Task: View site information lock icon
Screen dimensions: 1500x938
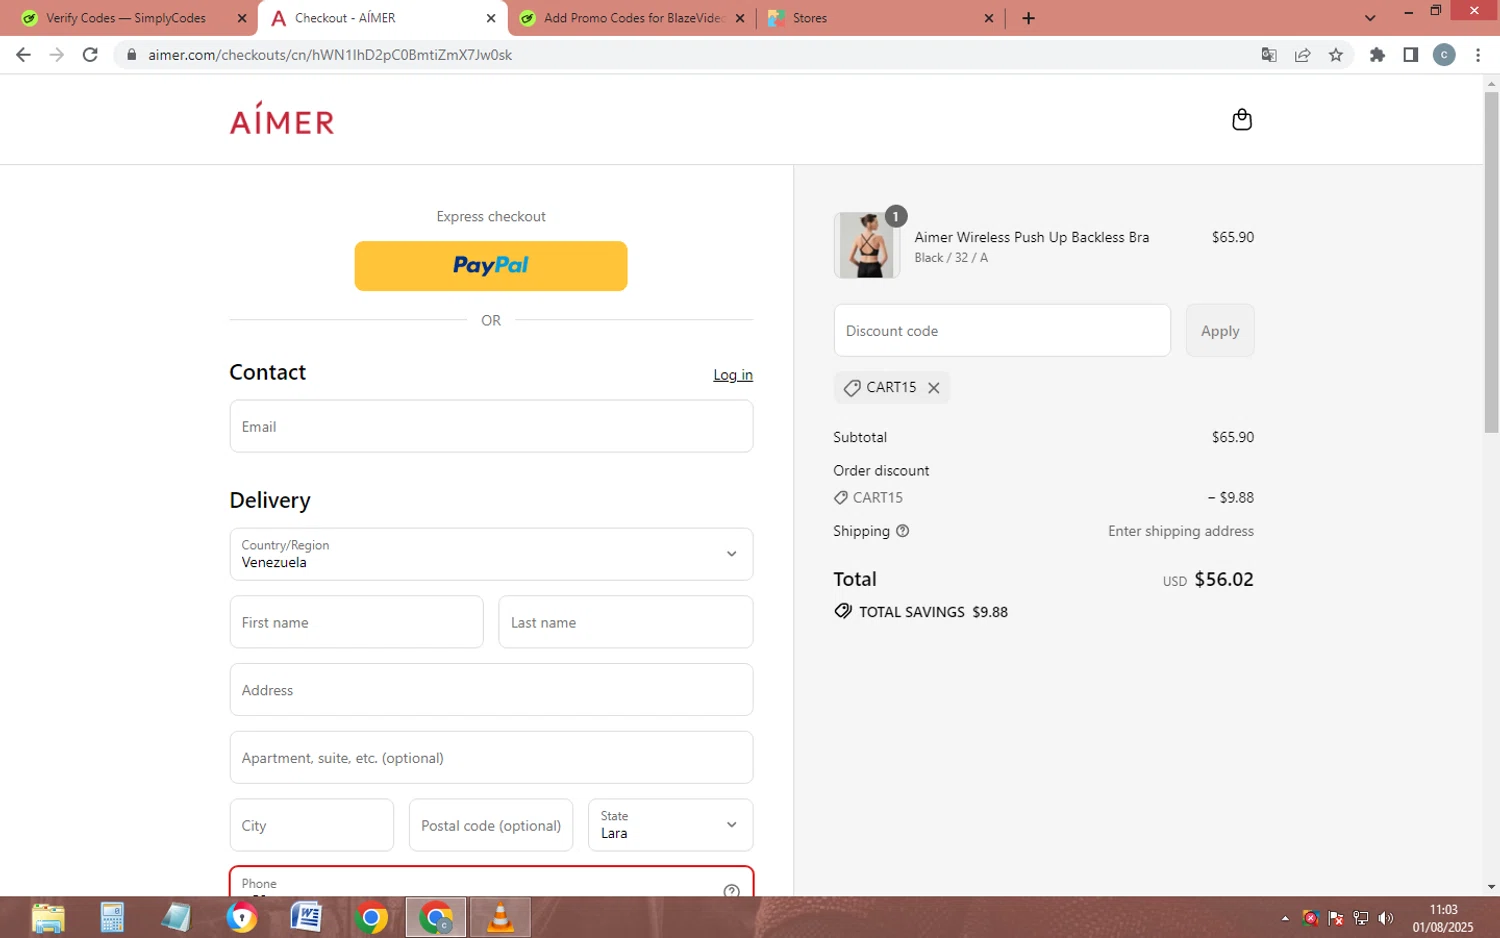Action: pyautogui.click(x=131, y=55)
